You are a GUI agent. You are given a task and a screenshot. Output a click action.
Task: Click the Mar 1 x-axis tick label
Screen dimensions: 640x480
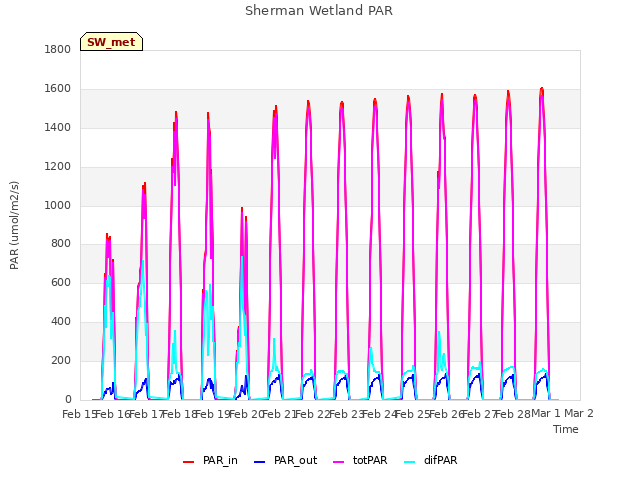click(x=546, y=414)
